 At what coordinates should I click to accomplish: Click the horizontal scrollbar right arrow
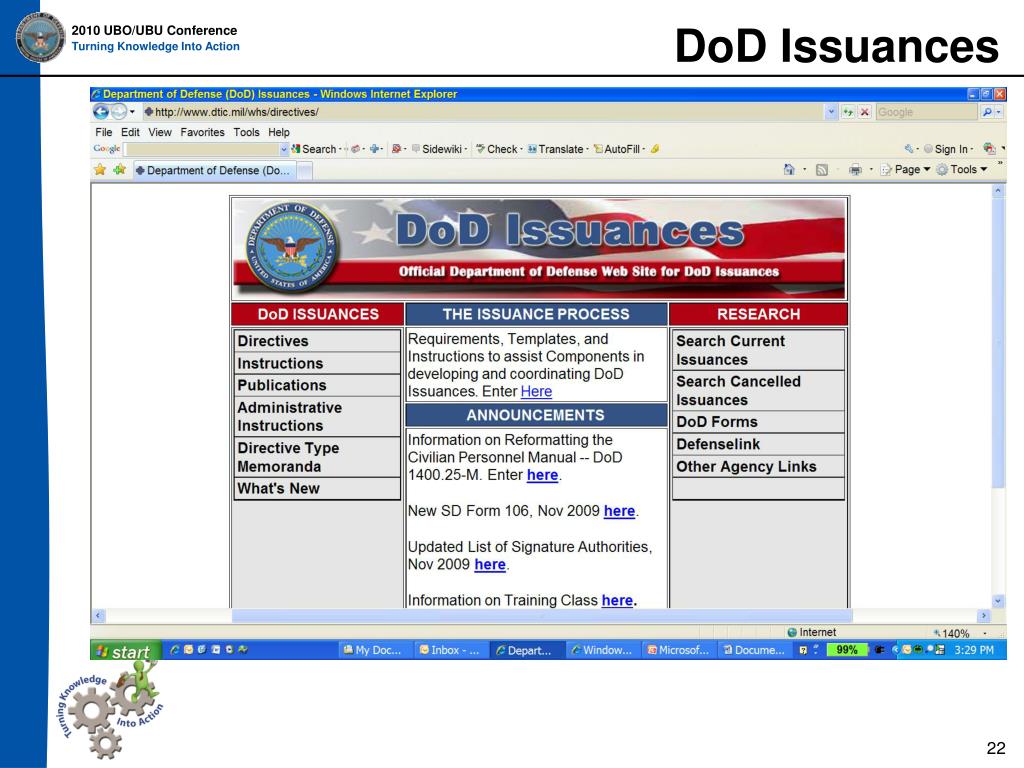pos(984,615)
